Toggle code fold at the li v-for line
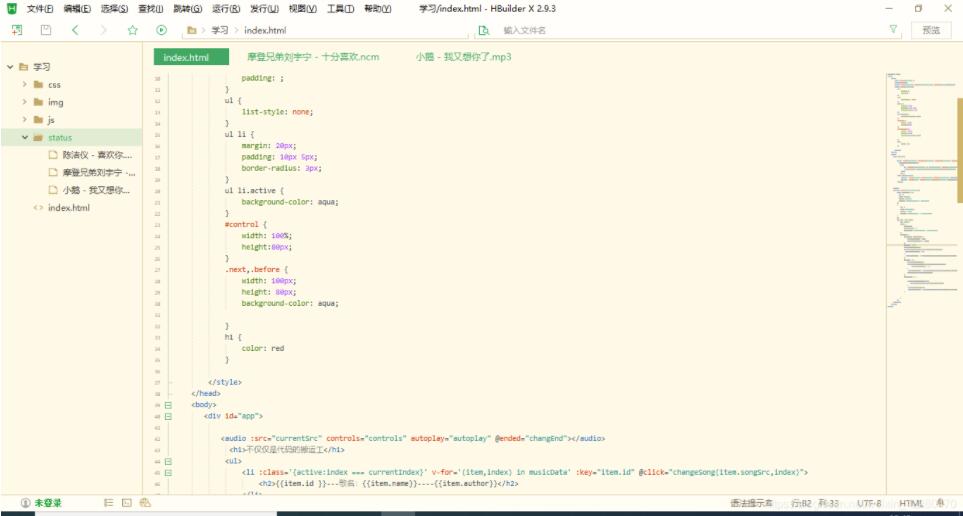This screenshot has height=516, width=963. pos(168,473)
